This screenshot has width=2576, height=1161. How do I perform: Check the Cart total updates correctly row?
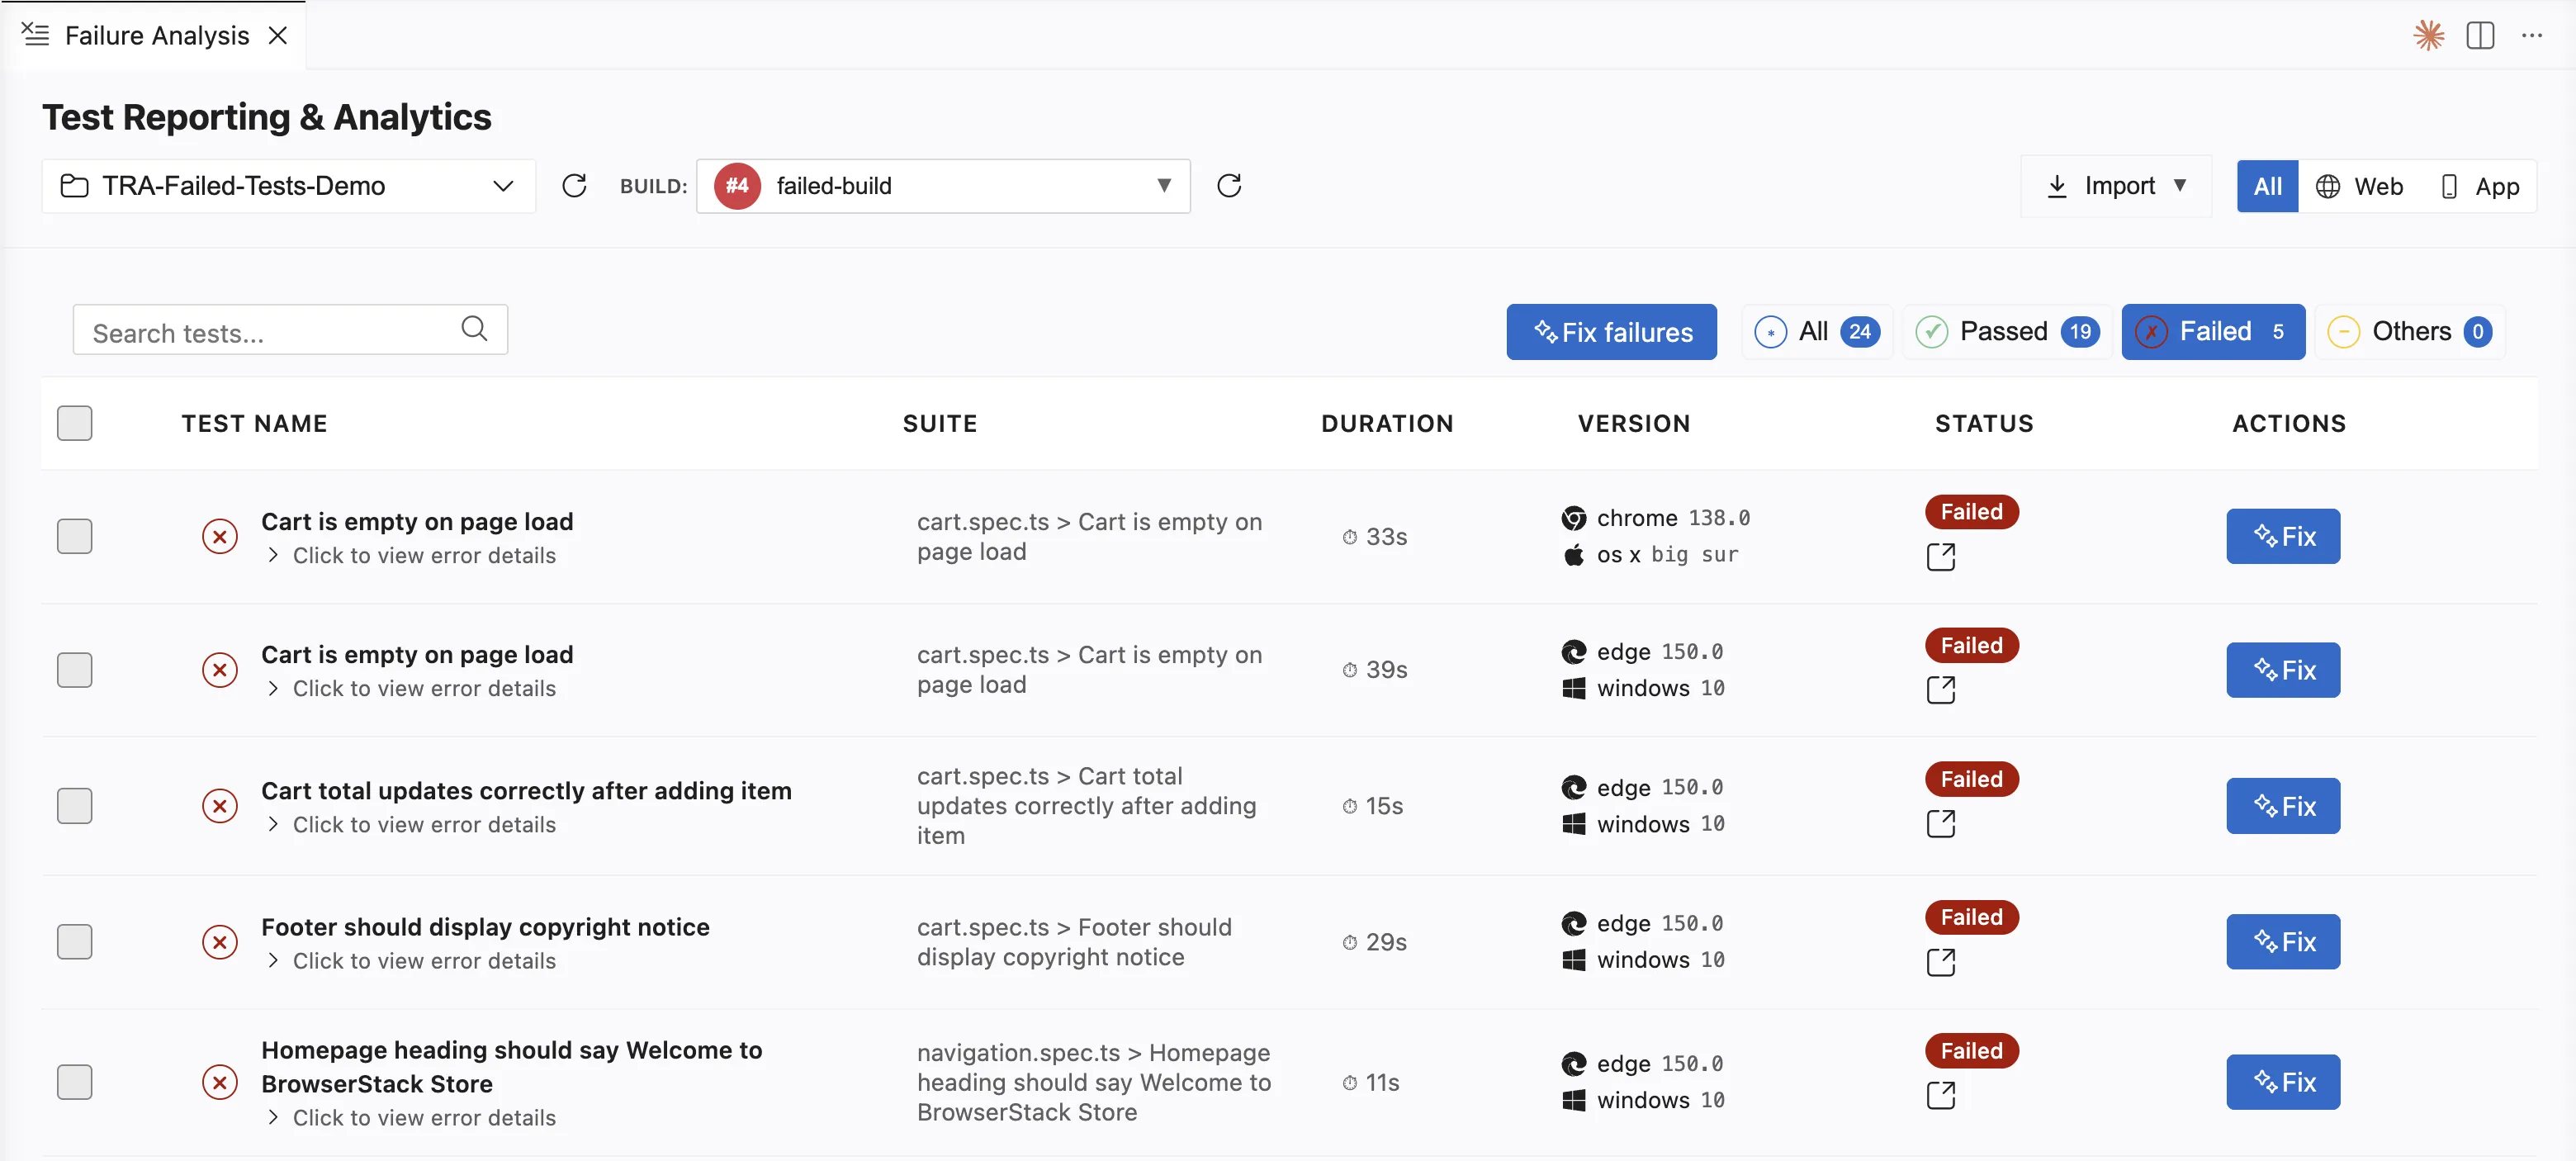[75, 806]
